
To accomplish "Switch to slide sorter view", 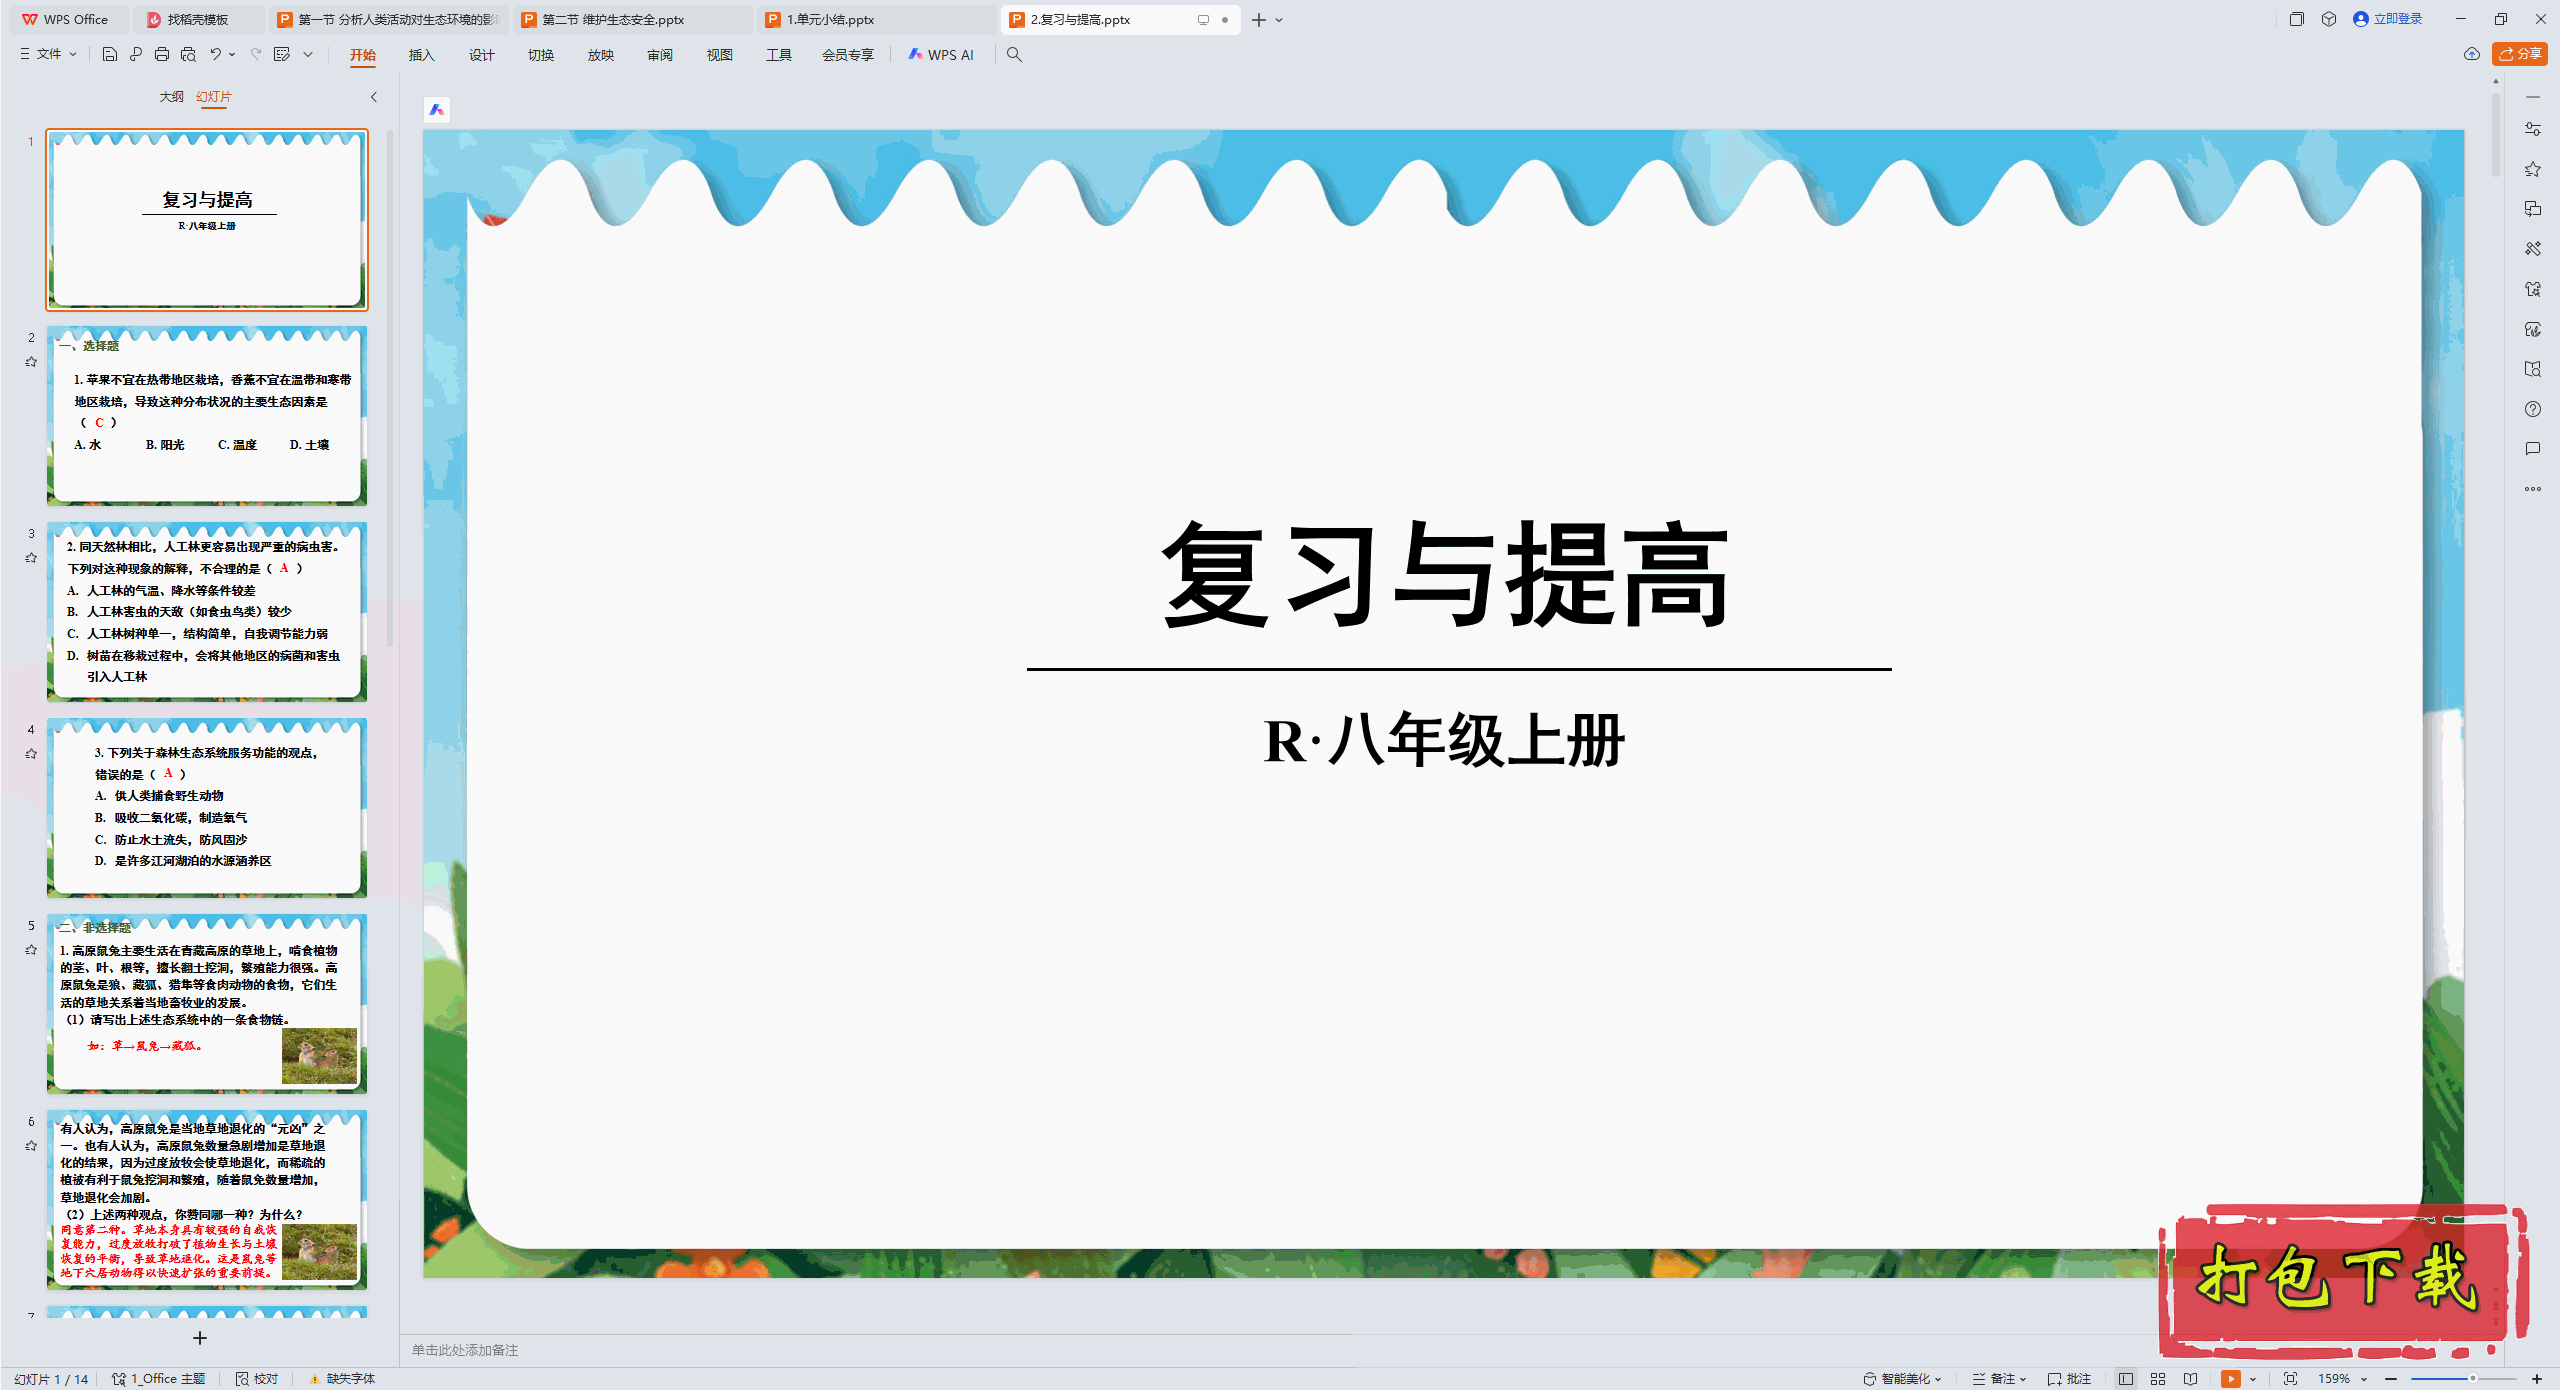I will tap(2158, 1378).
